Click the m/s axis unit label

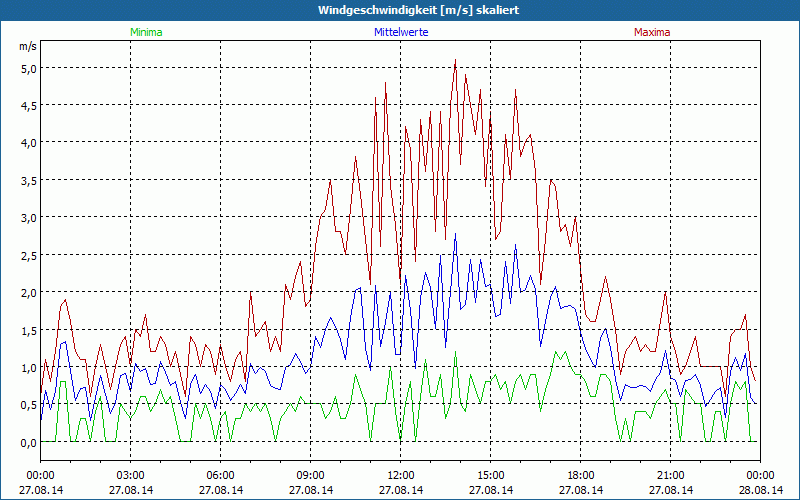28,46
